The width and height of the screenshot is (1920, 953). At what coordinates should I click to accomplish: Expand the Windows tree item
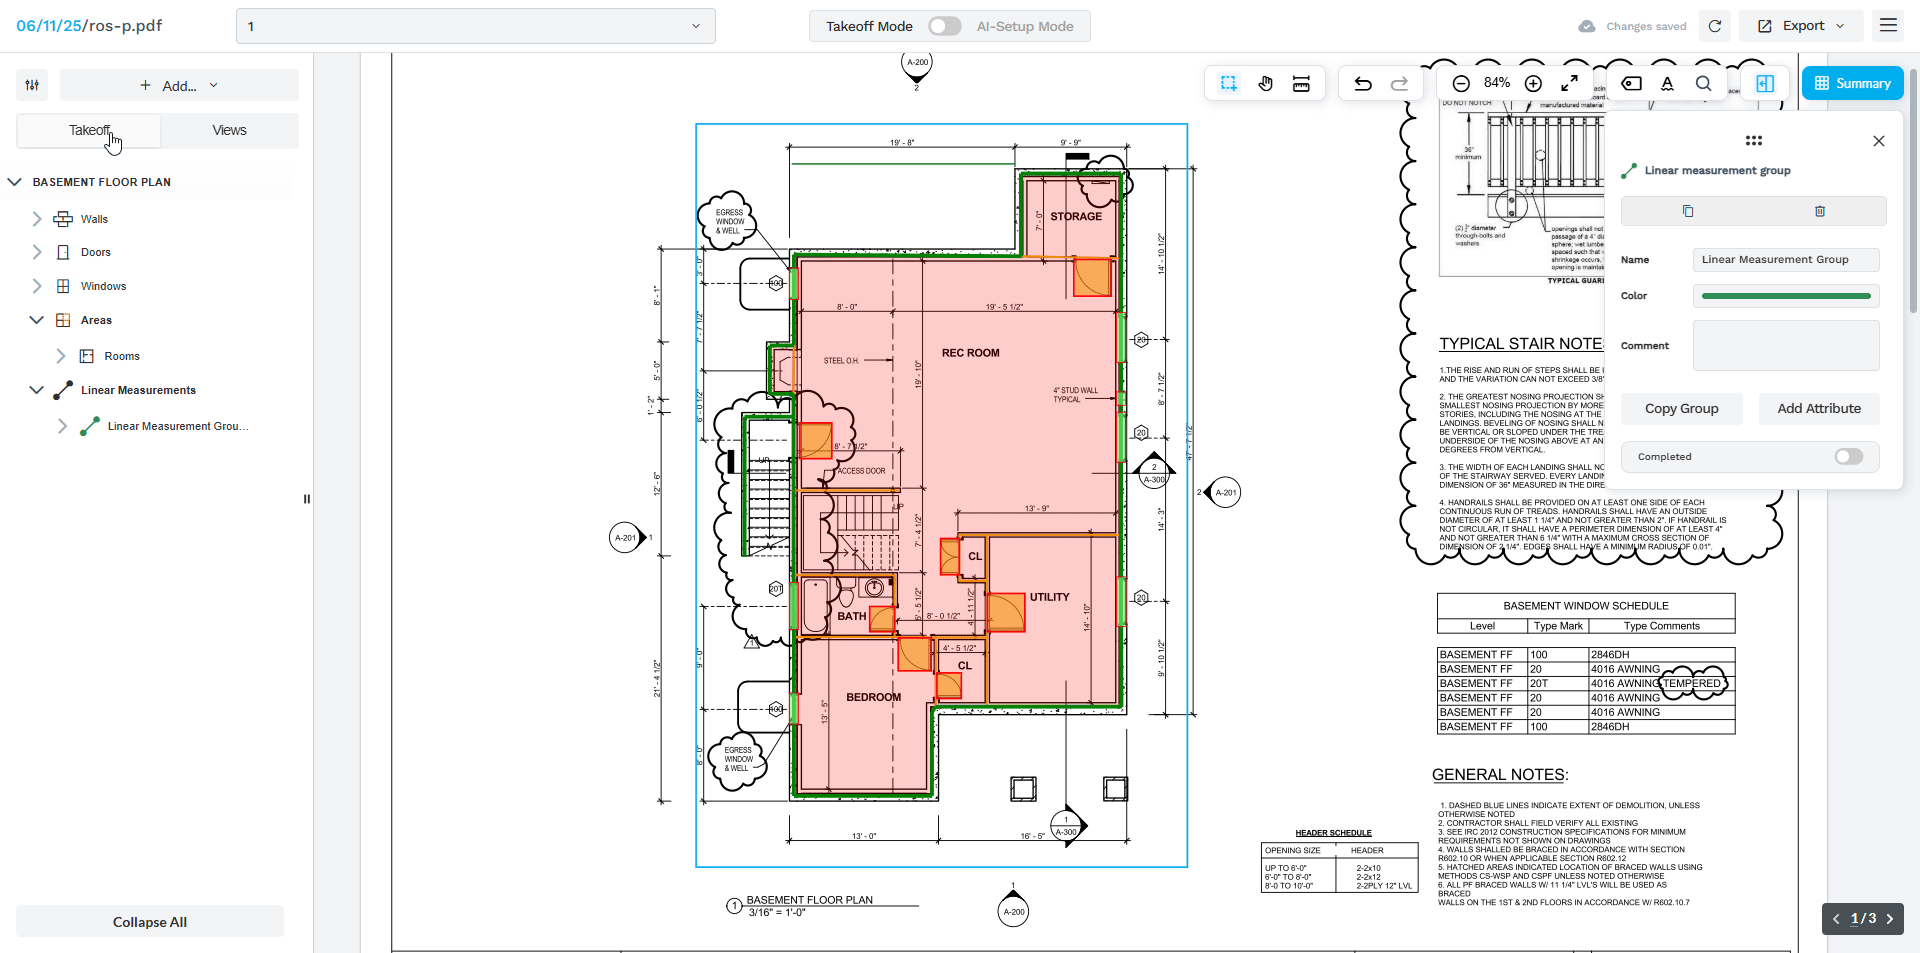37,287
